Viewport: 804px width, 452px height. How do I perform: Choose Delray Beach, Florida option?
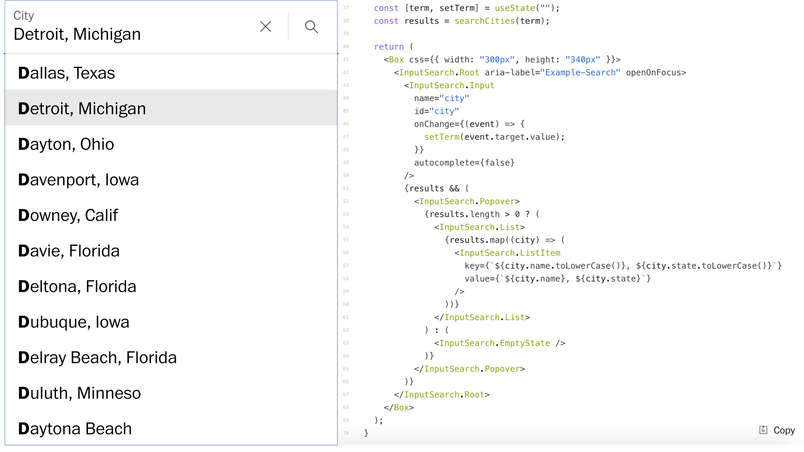[x=171, y=357]
